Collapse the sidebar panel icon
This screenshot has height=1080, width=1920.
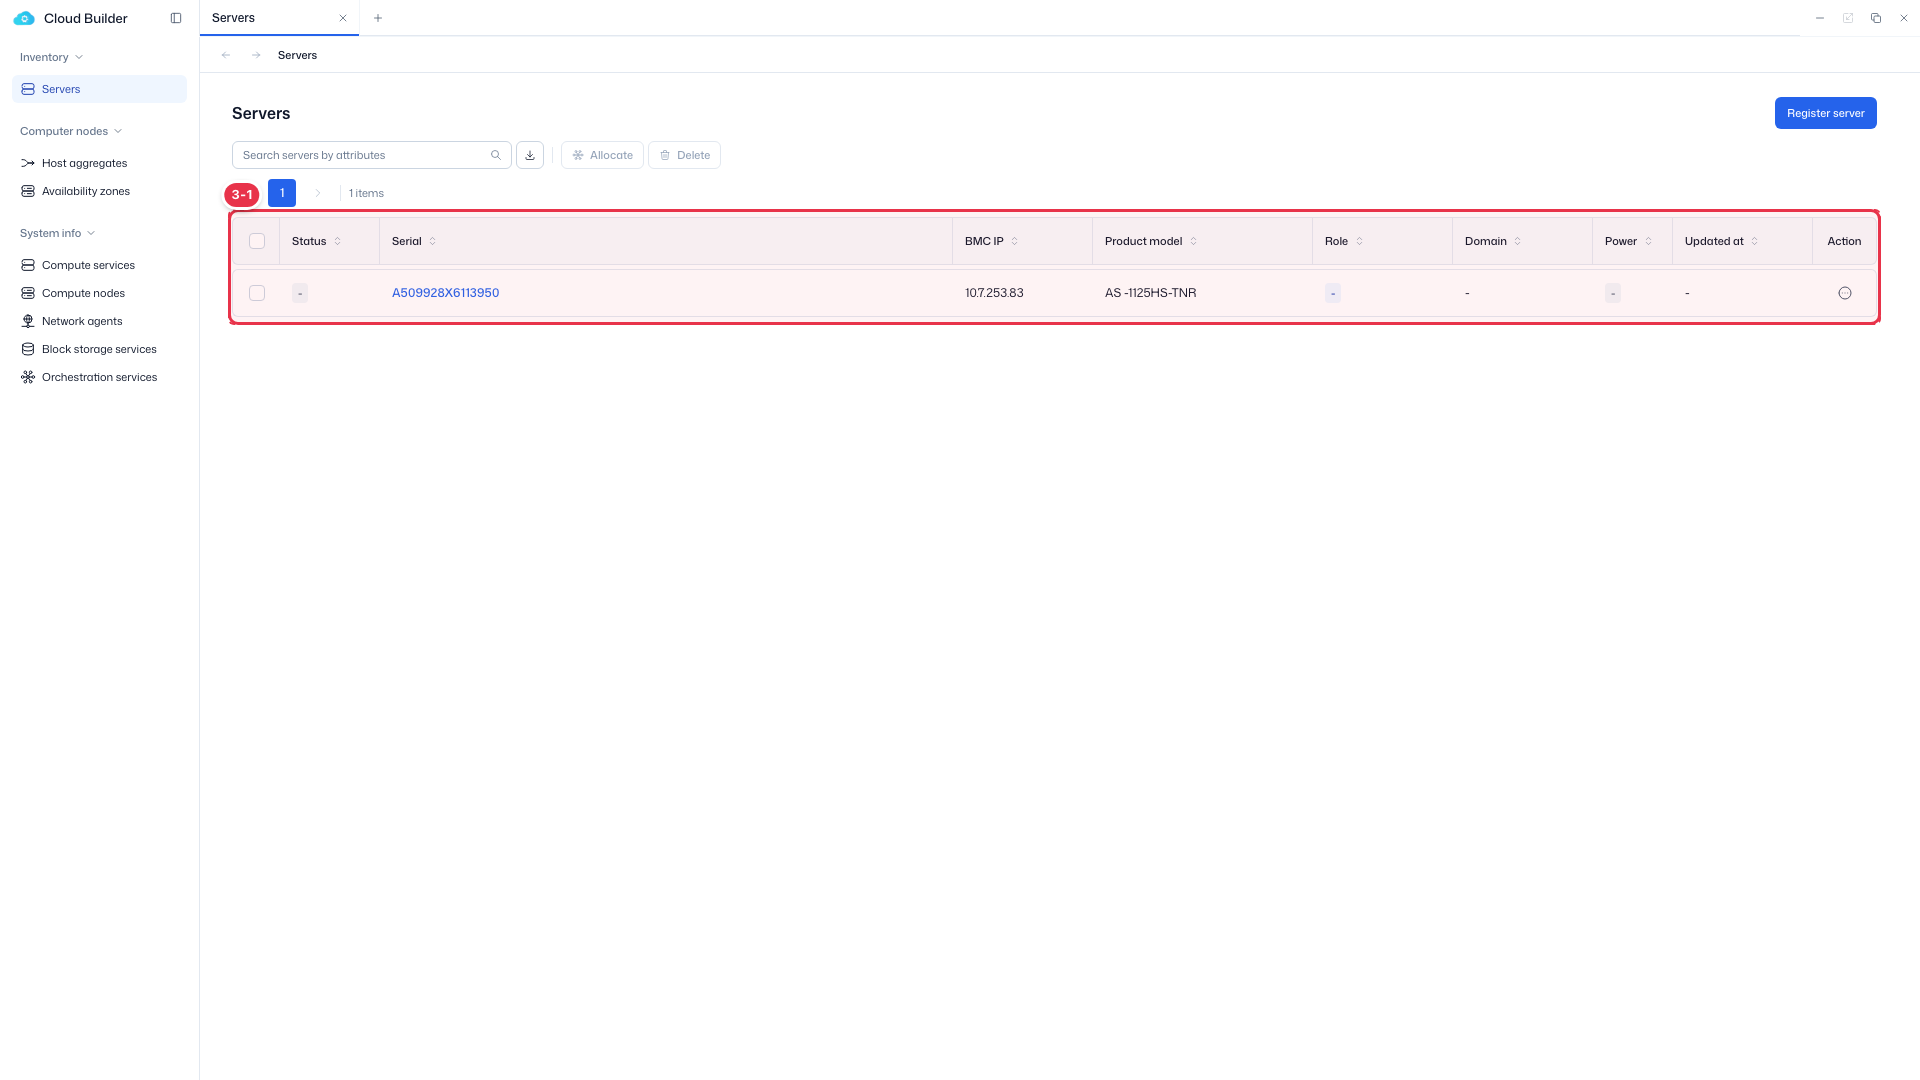click(x=176, y=18)
